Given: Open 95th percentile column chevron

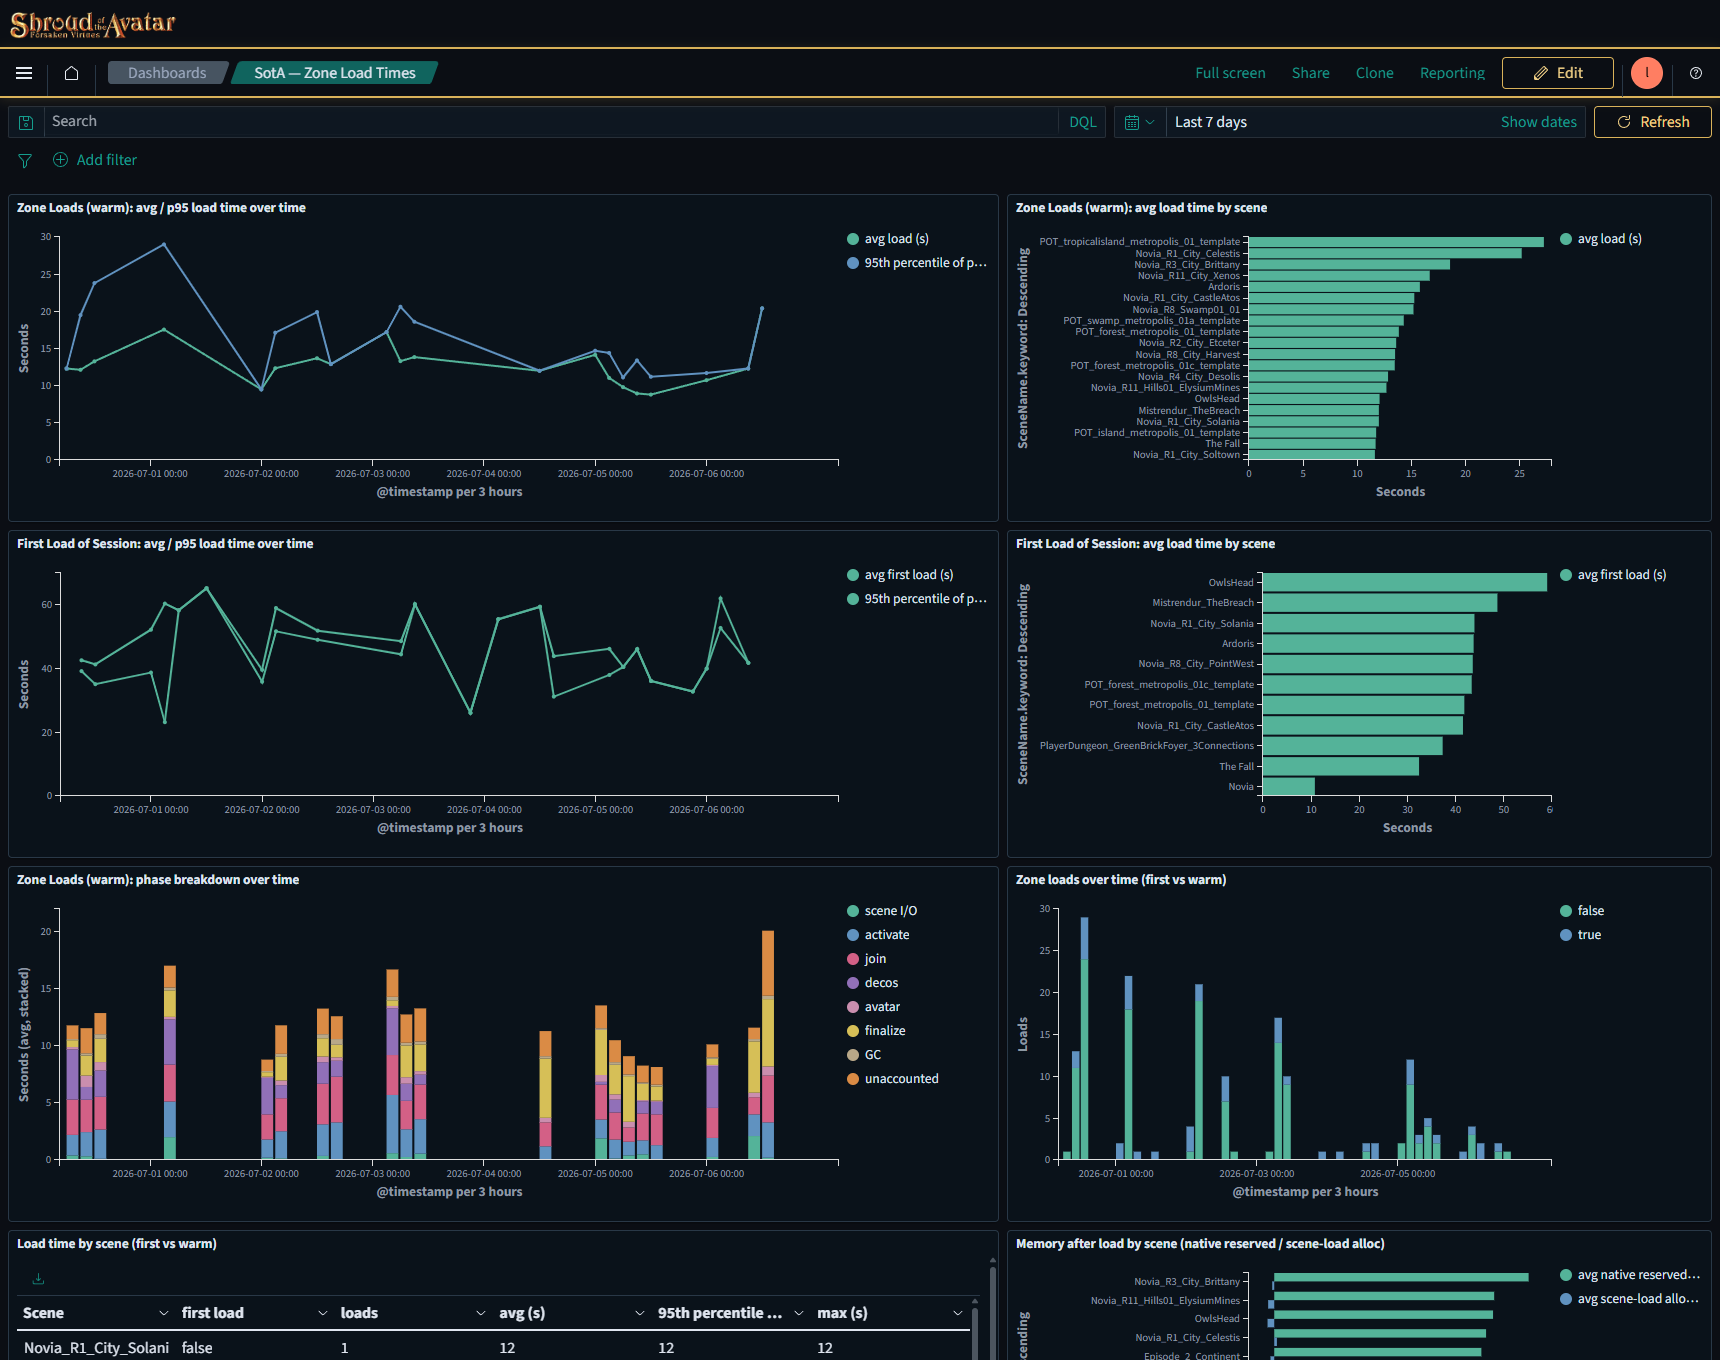Looking at the screenshot, I should 799,1313.
